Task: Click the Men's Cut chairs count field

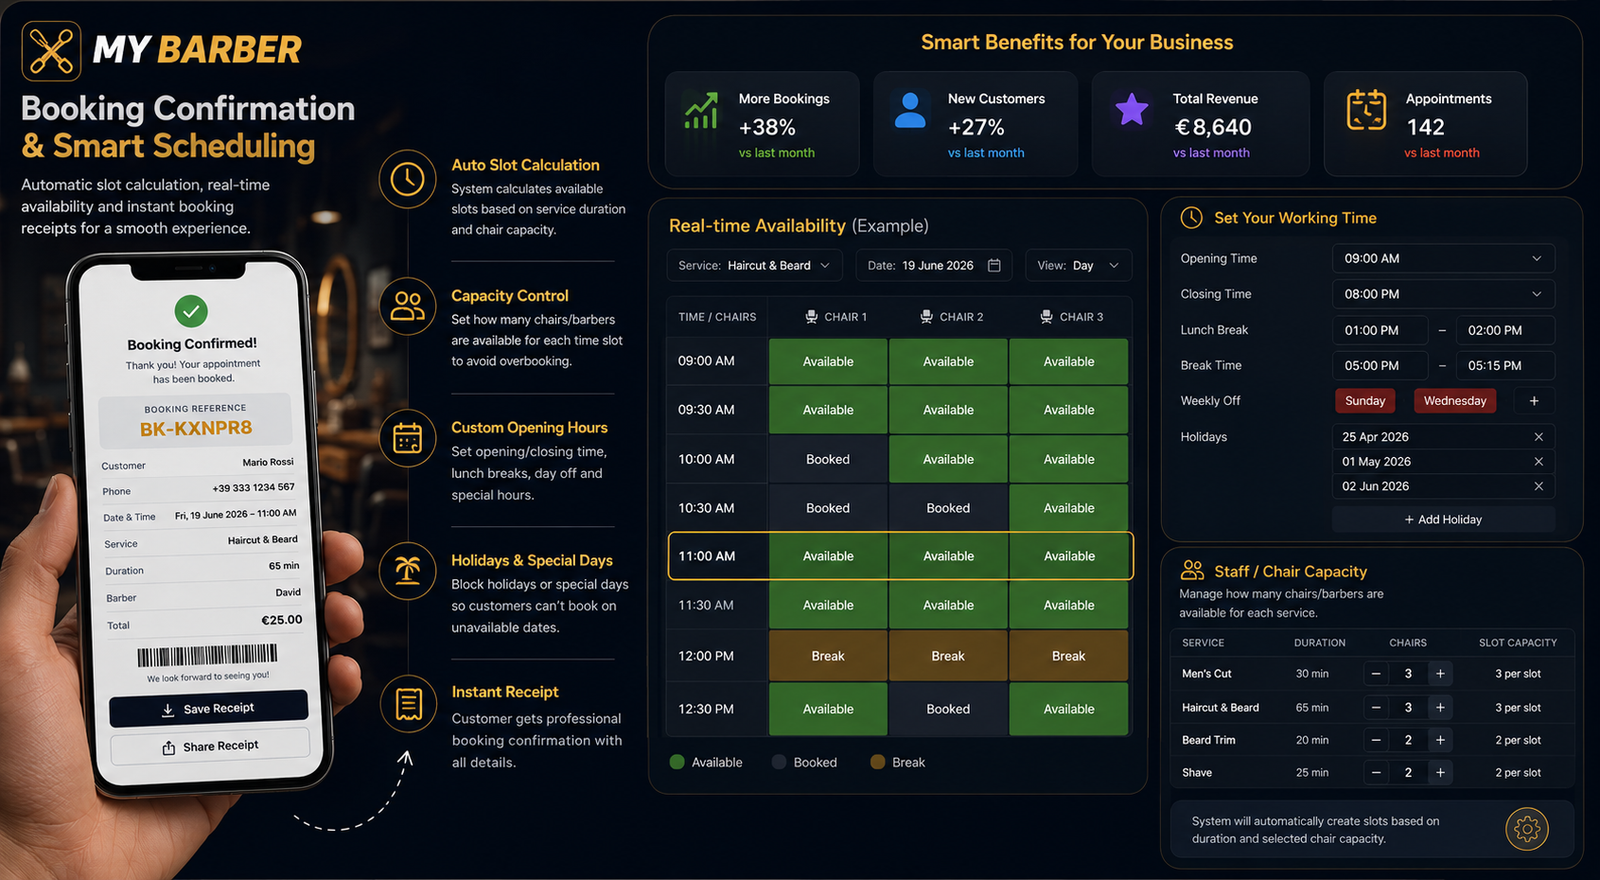Action: [x=1408, y=674]
